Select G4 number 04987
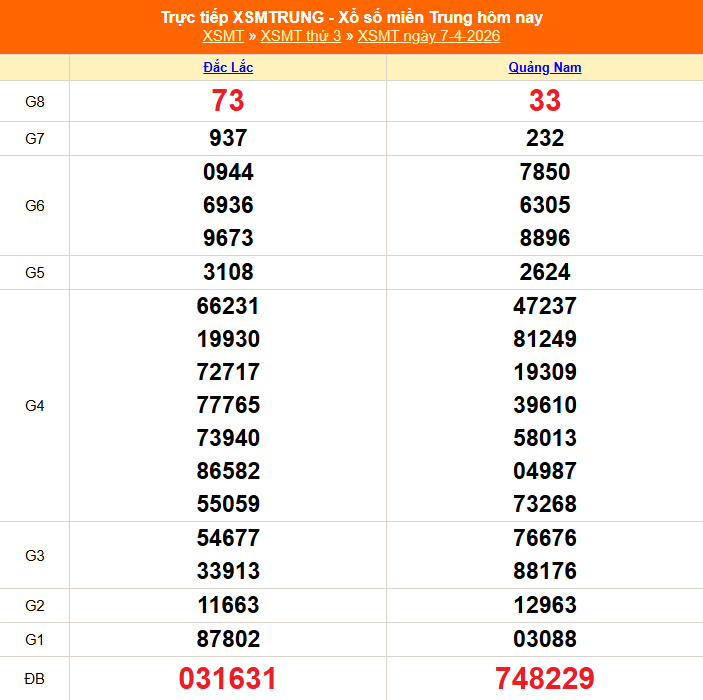 [545, 471]
